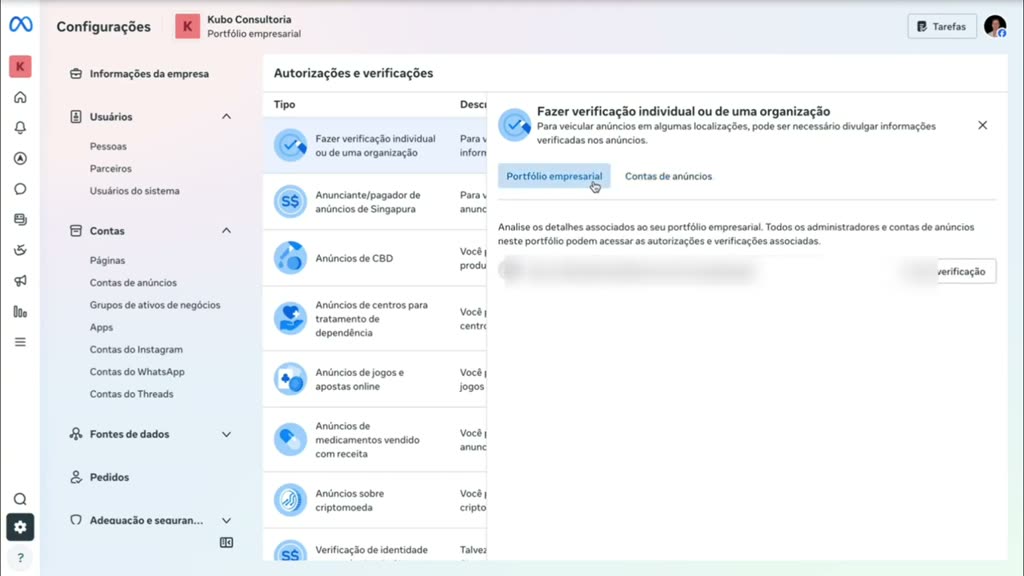
Task: Open notifications bell icon
Action: click(x=20, y=127)
